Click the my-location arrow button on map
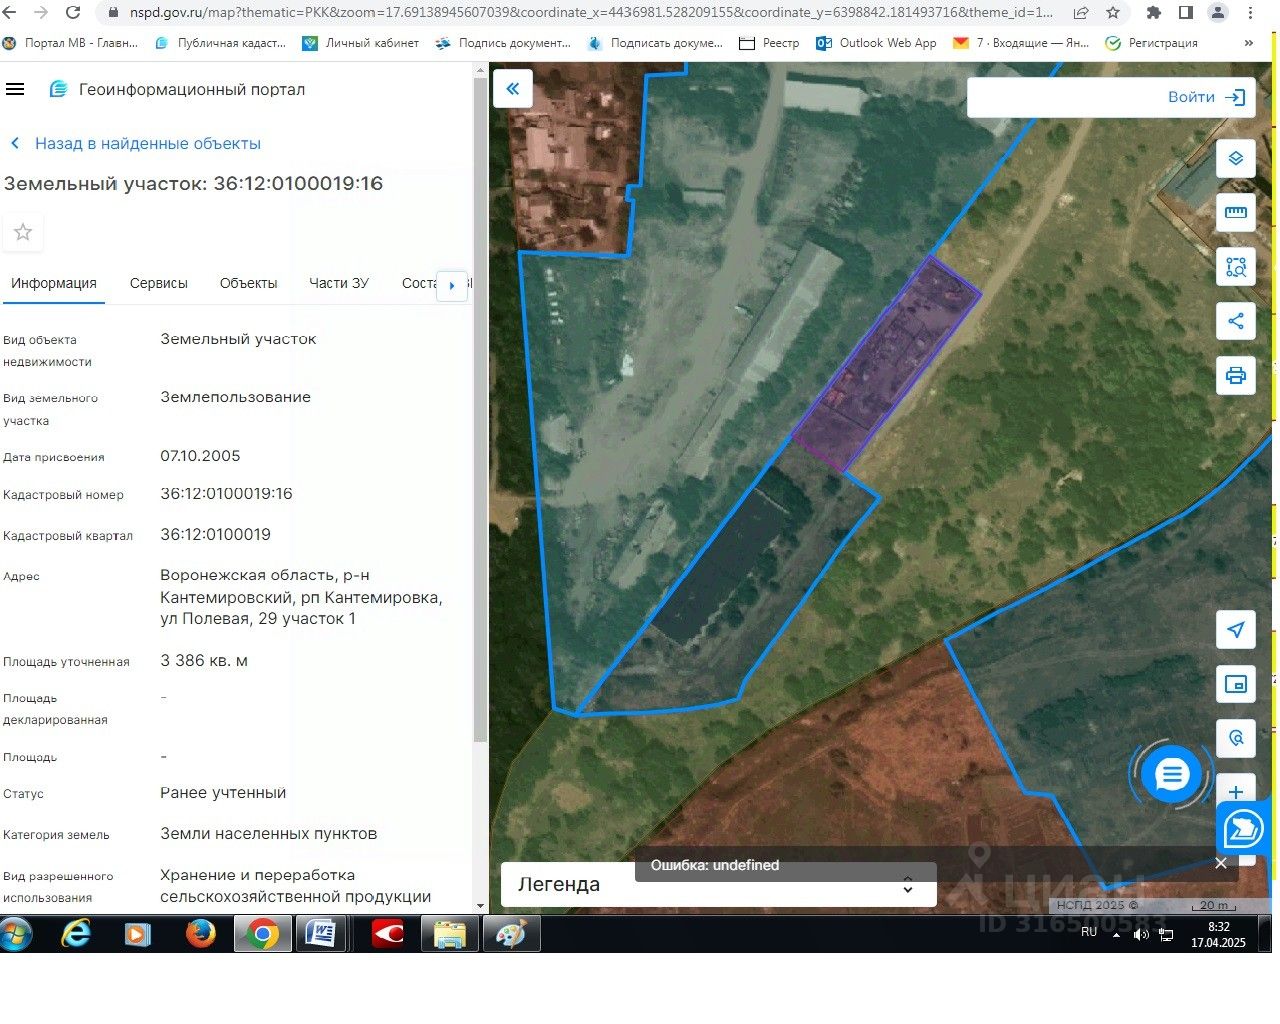 (x=1236, y=630)
